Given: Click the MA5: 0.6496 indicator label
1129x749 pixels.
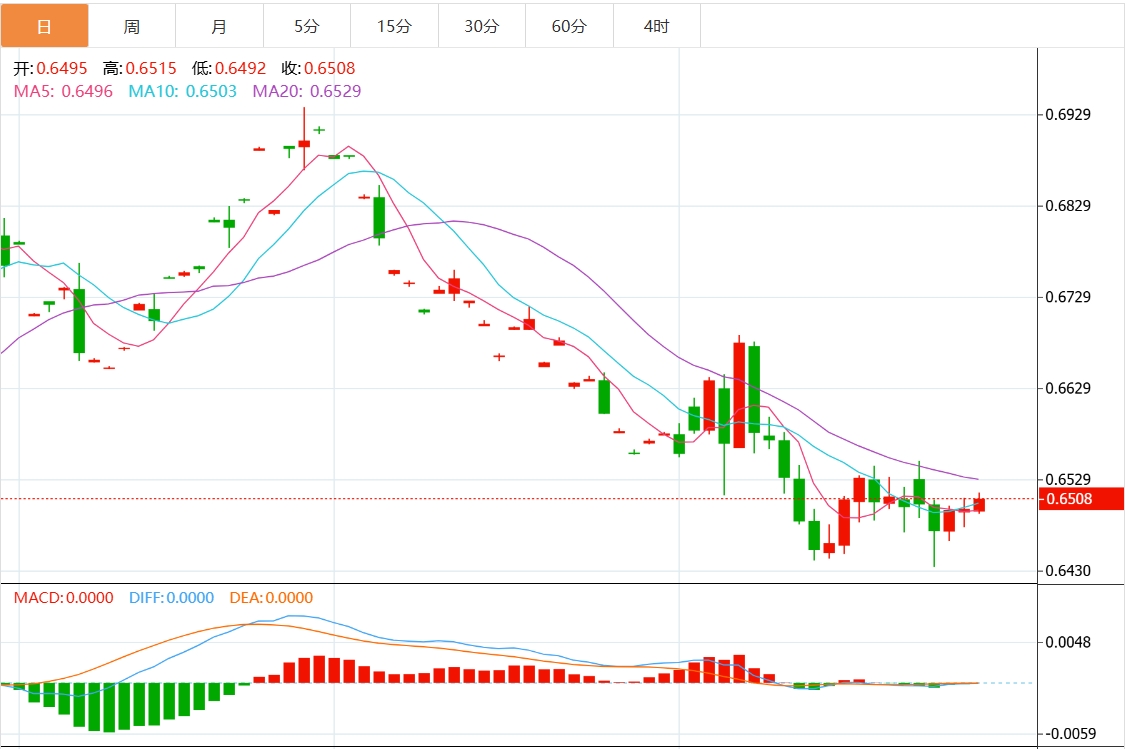Looking at the screenshot, I should point(63,91).
